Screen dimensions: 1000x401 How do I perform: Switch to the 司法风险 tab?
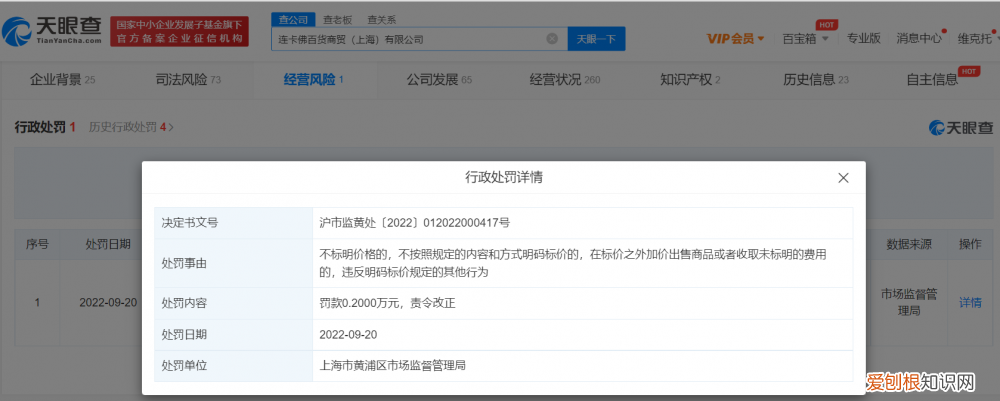click(x=188, y=80)
